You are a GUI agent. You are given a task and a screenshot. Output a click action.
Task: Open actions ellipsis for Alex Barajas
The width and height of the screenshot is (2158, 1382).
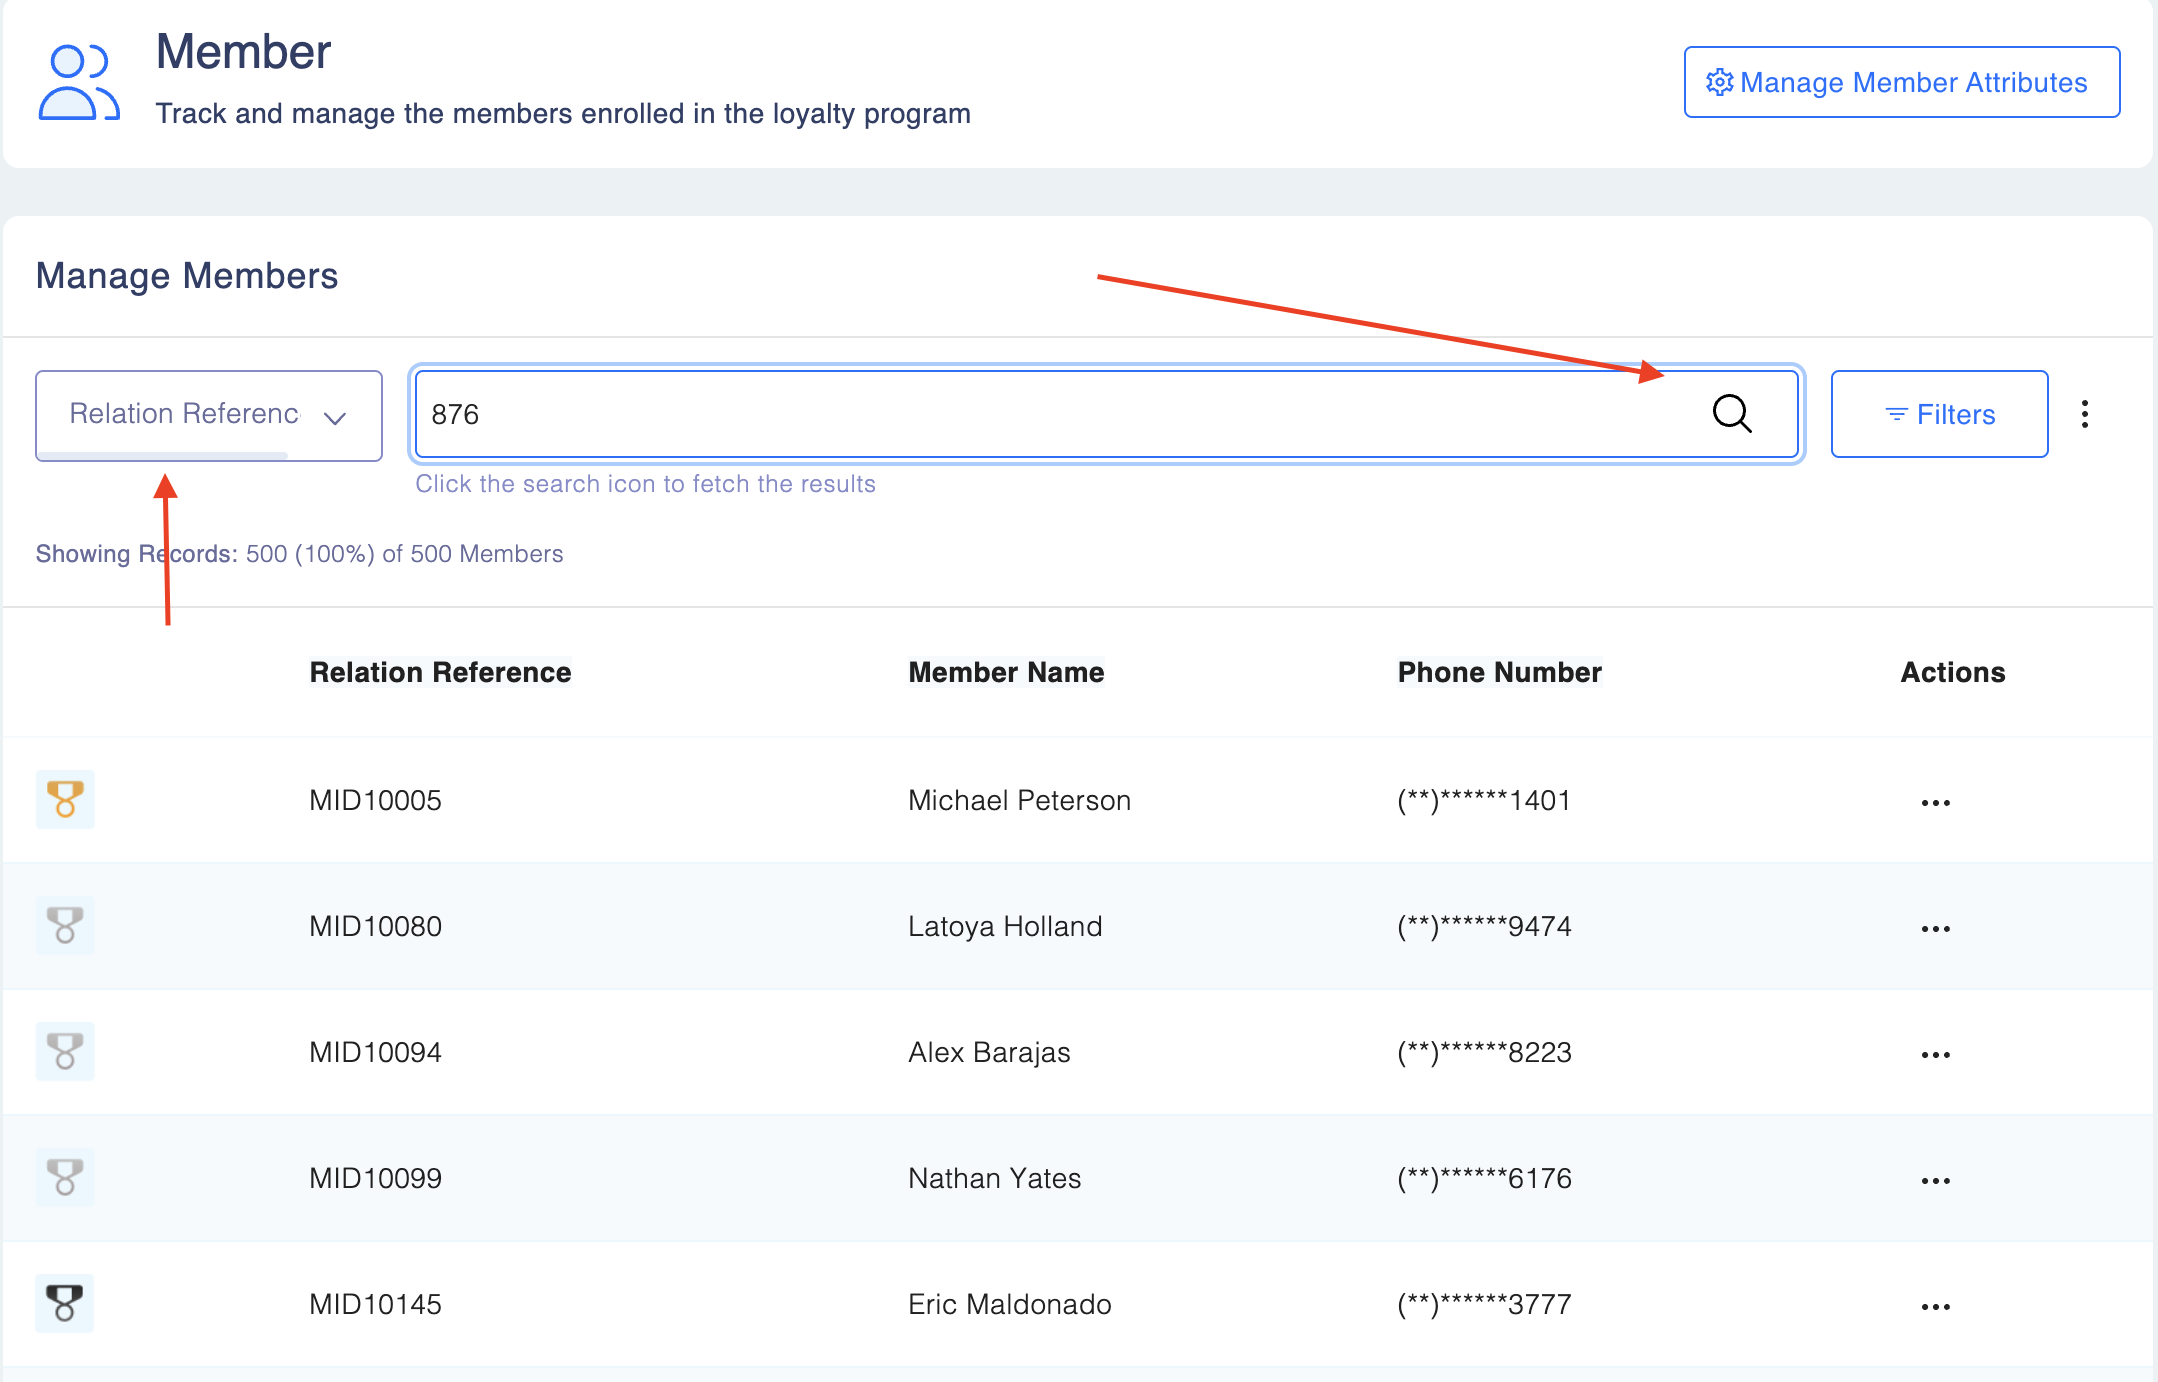point(1935,1055)
